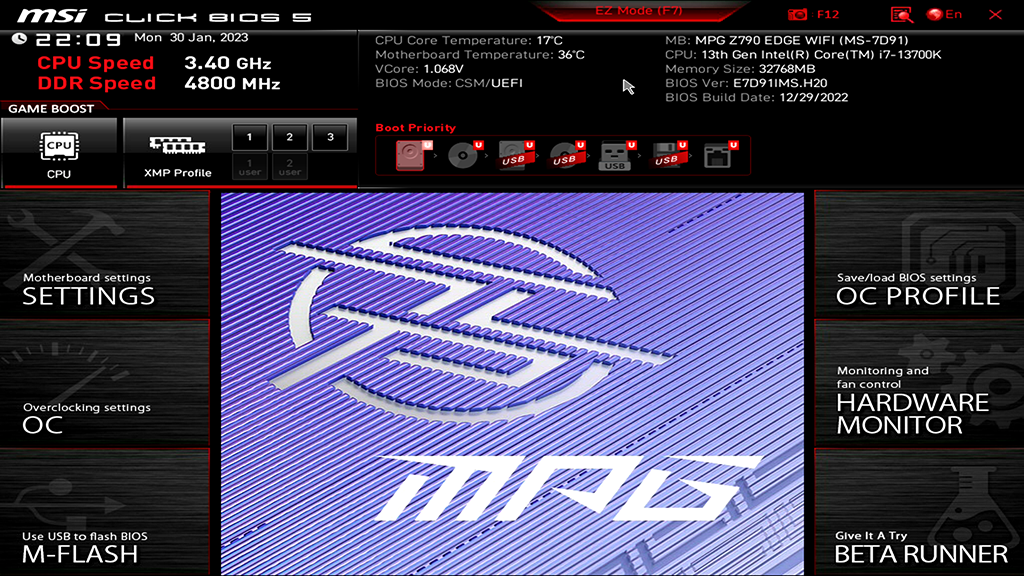Click the BIOS Ver E7D91IMS.H20 line
Image resolution: width=1024 pixels, height=576 pixels.
pyautogui.click(x=746, y=83)
